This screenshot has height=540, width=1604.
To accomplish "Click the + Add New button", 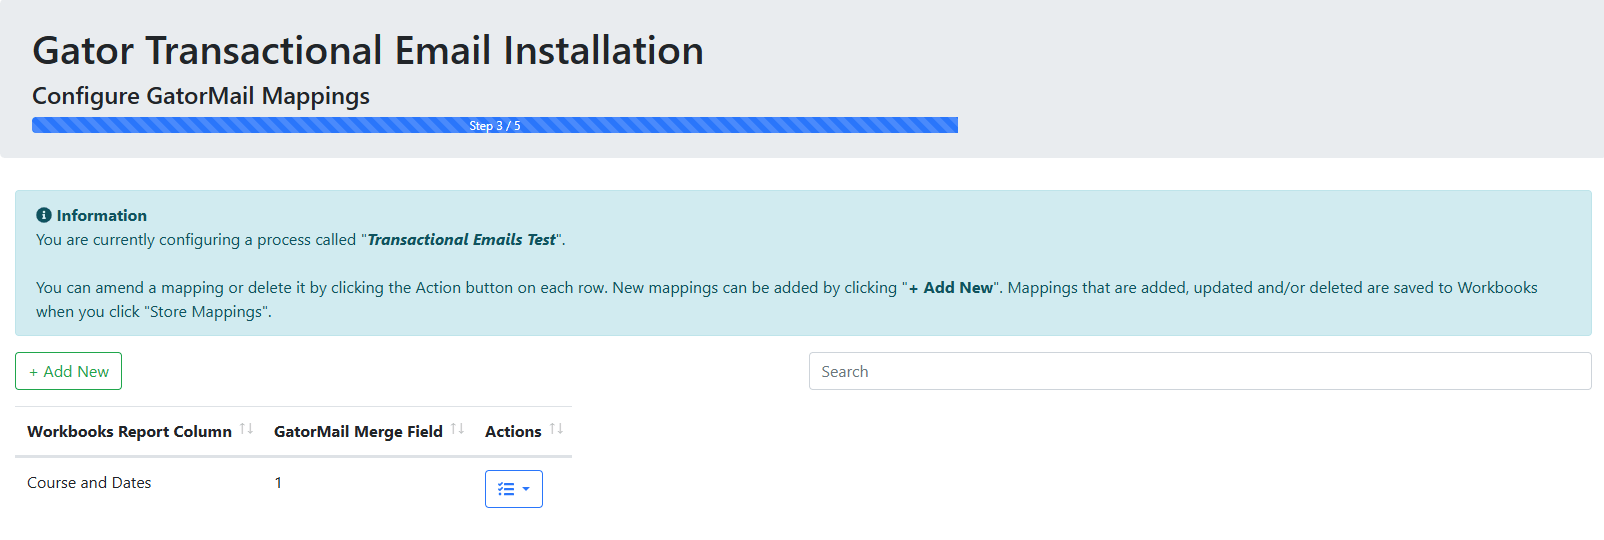I will [x=68, y=371].
